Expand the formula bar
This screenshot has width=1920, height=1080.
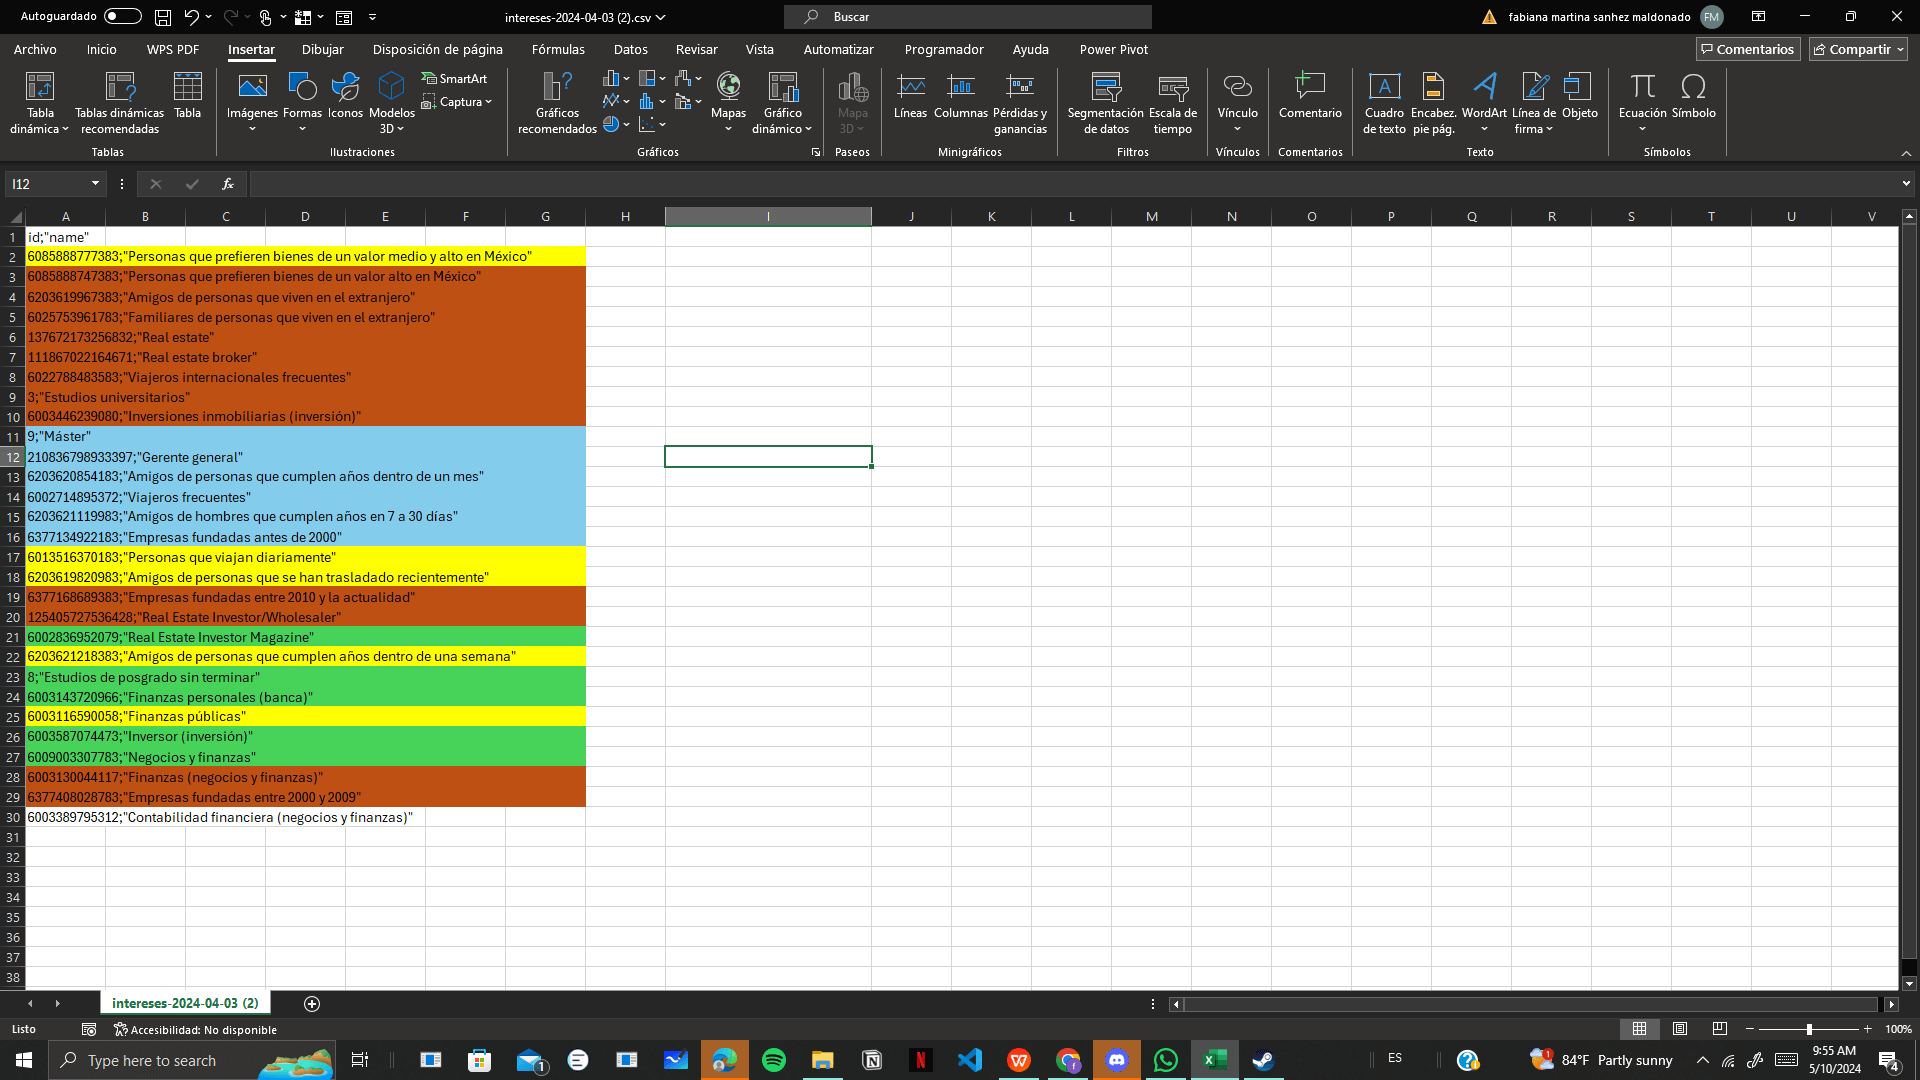1906,184
